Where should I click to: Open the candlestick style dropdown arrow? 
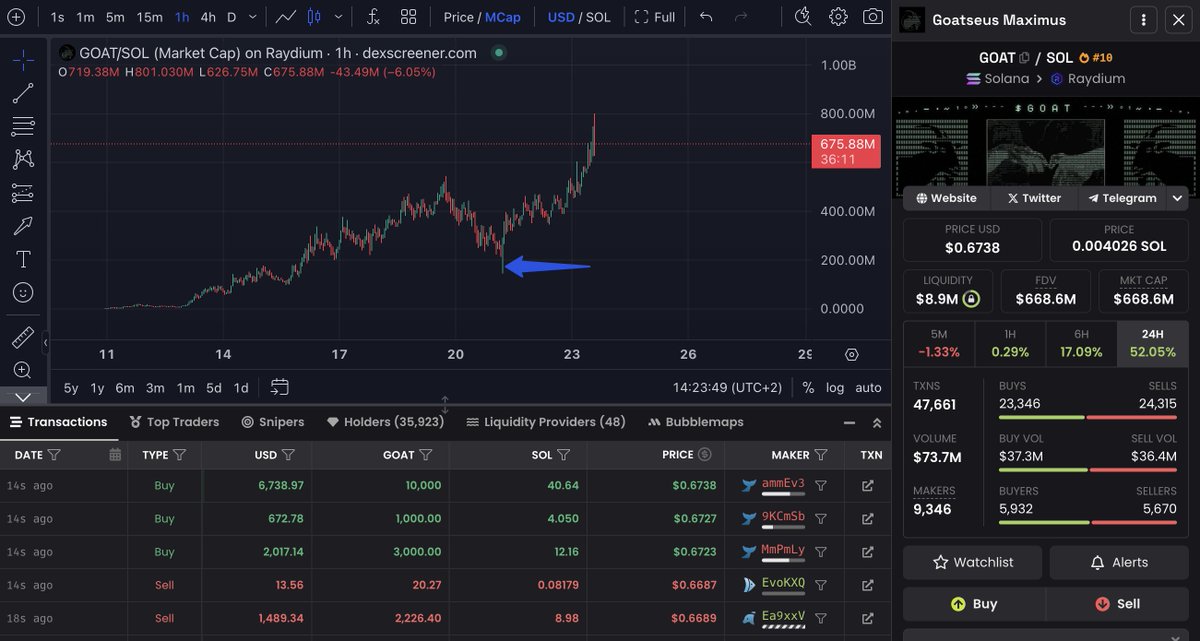[337, 17]
